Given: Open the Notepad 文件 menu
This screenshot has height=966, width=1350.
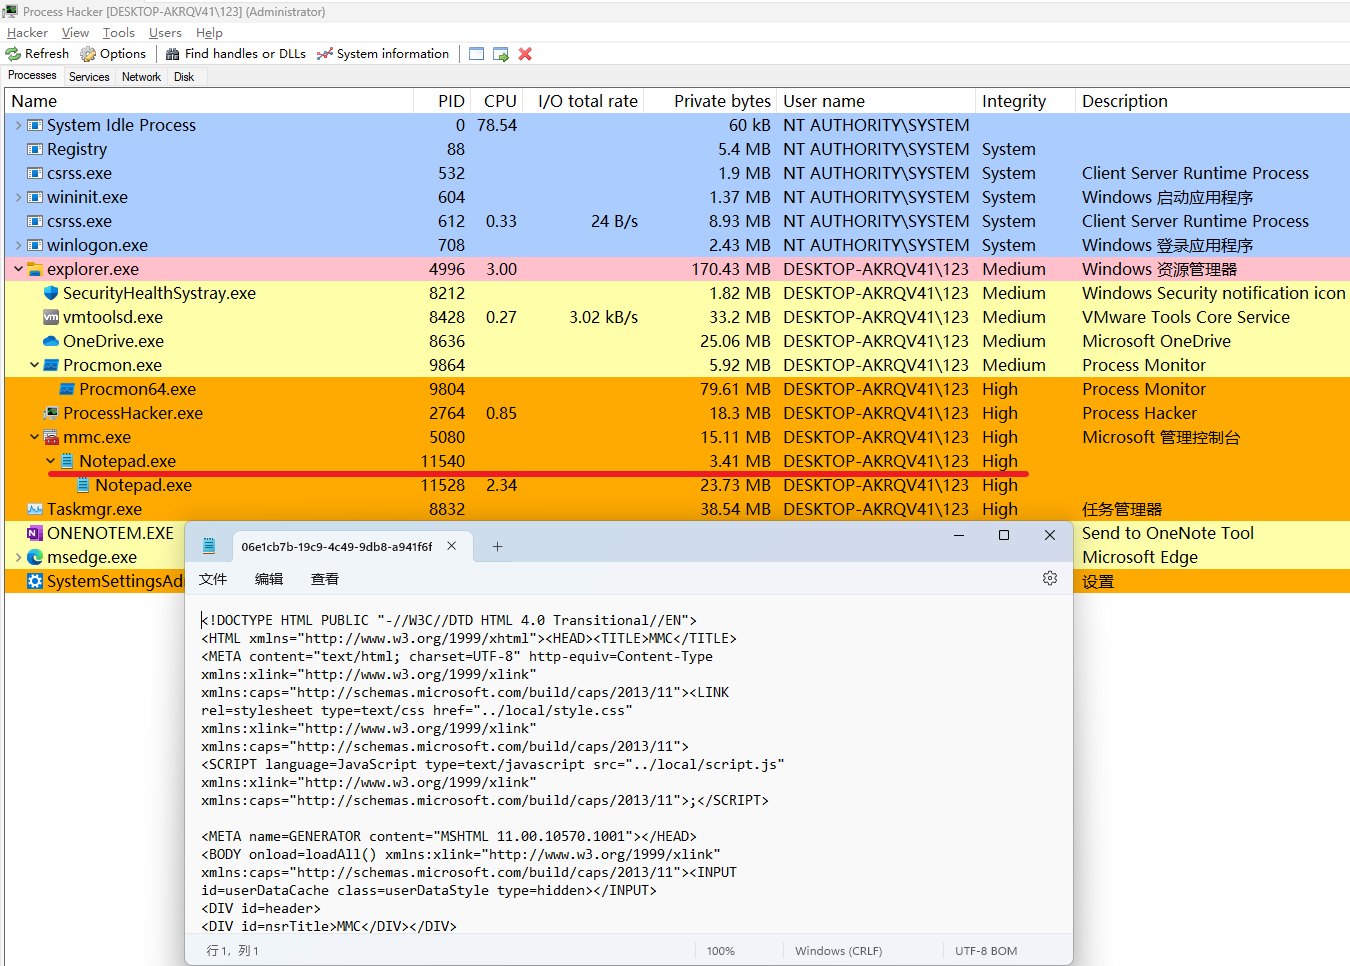Looking at the screenshot, I should (x=213, y=579).
